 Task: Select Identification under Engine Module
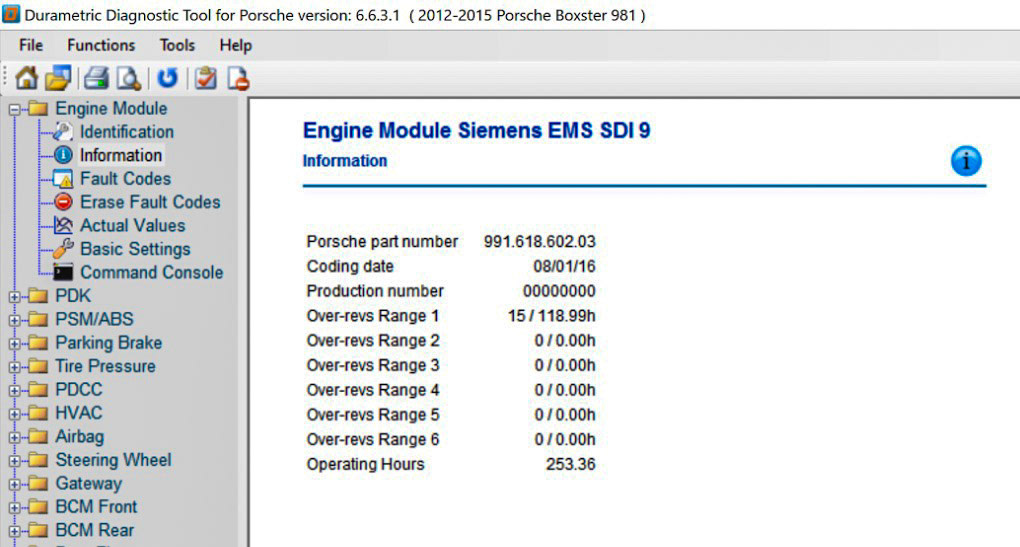(x=127, y=132)
